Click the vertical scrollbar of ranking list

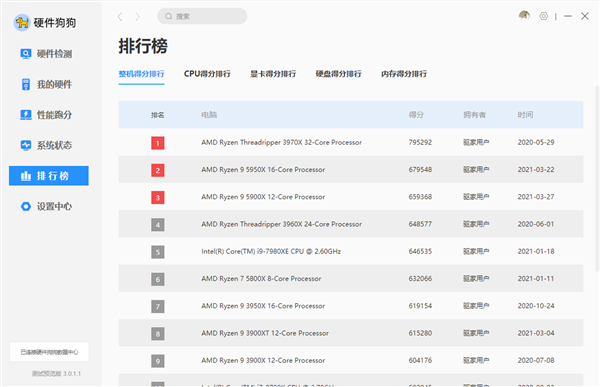(x=597, y=178)
